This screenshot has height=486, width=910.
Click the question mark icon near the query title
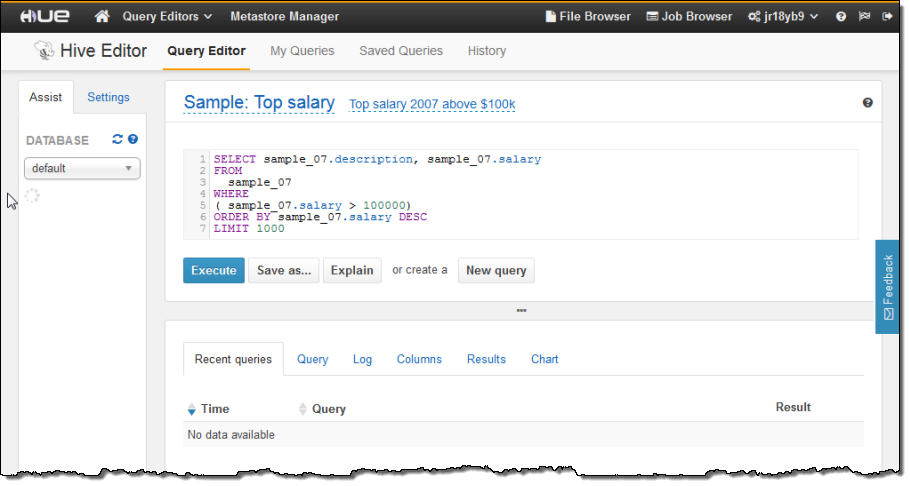tap(867, 103)
